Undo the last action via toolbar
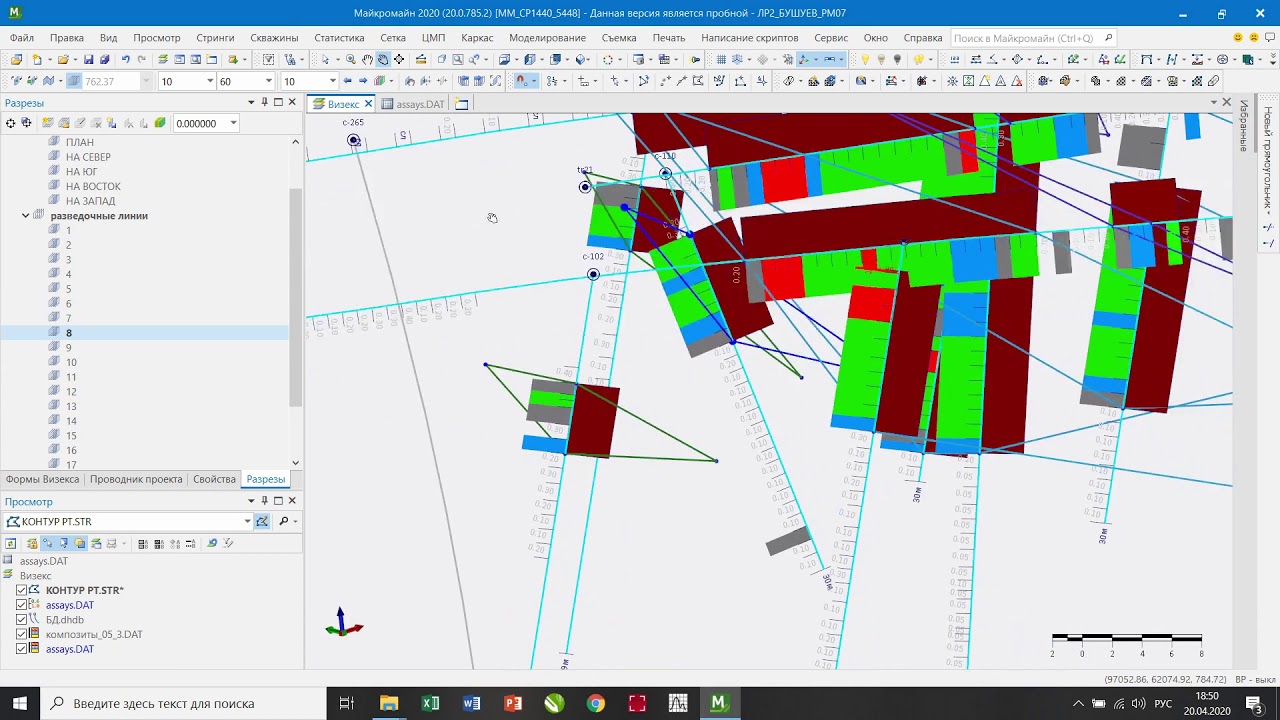The image size is (1280, 720). (125, 60)
